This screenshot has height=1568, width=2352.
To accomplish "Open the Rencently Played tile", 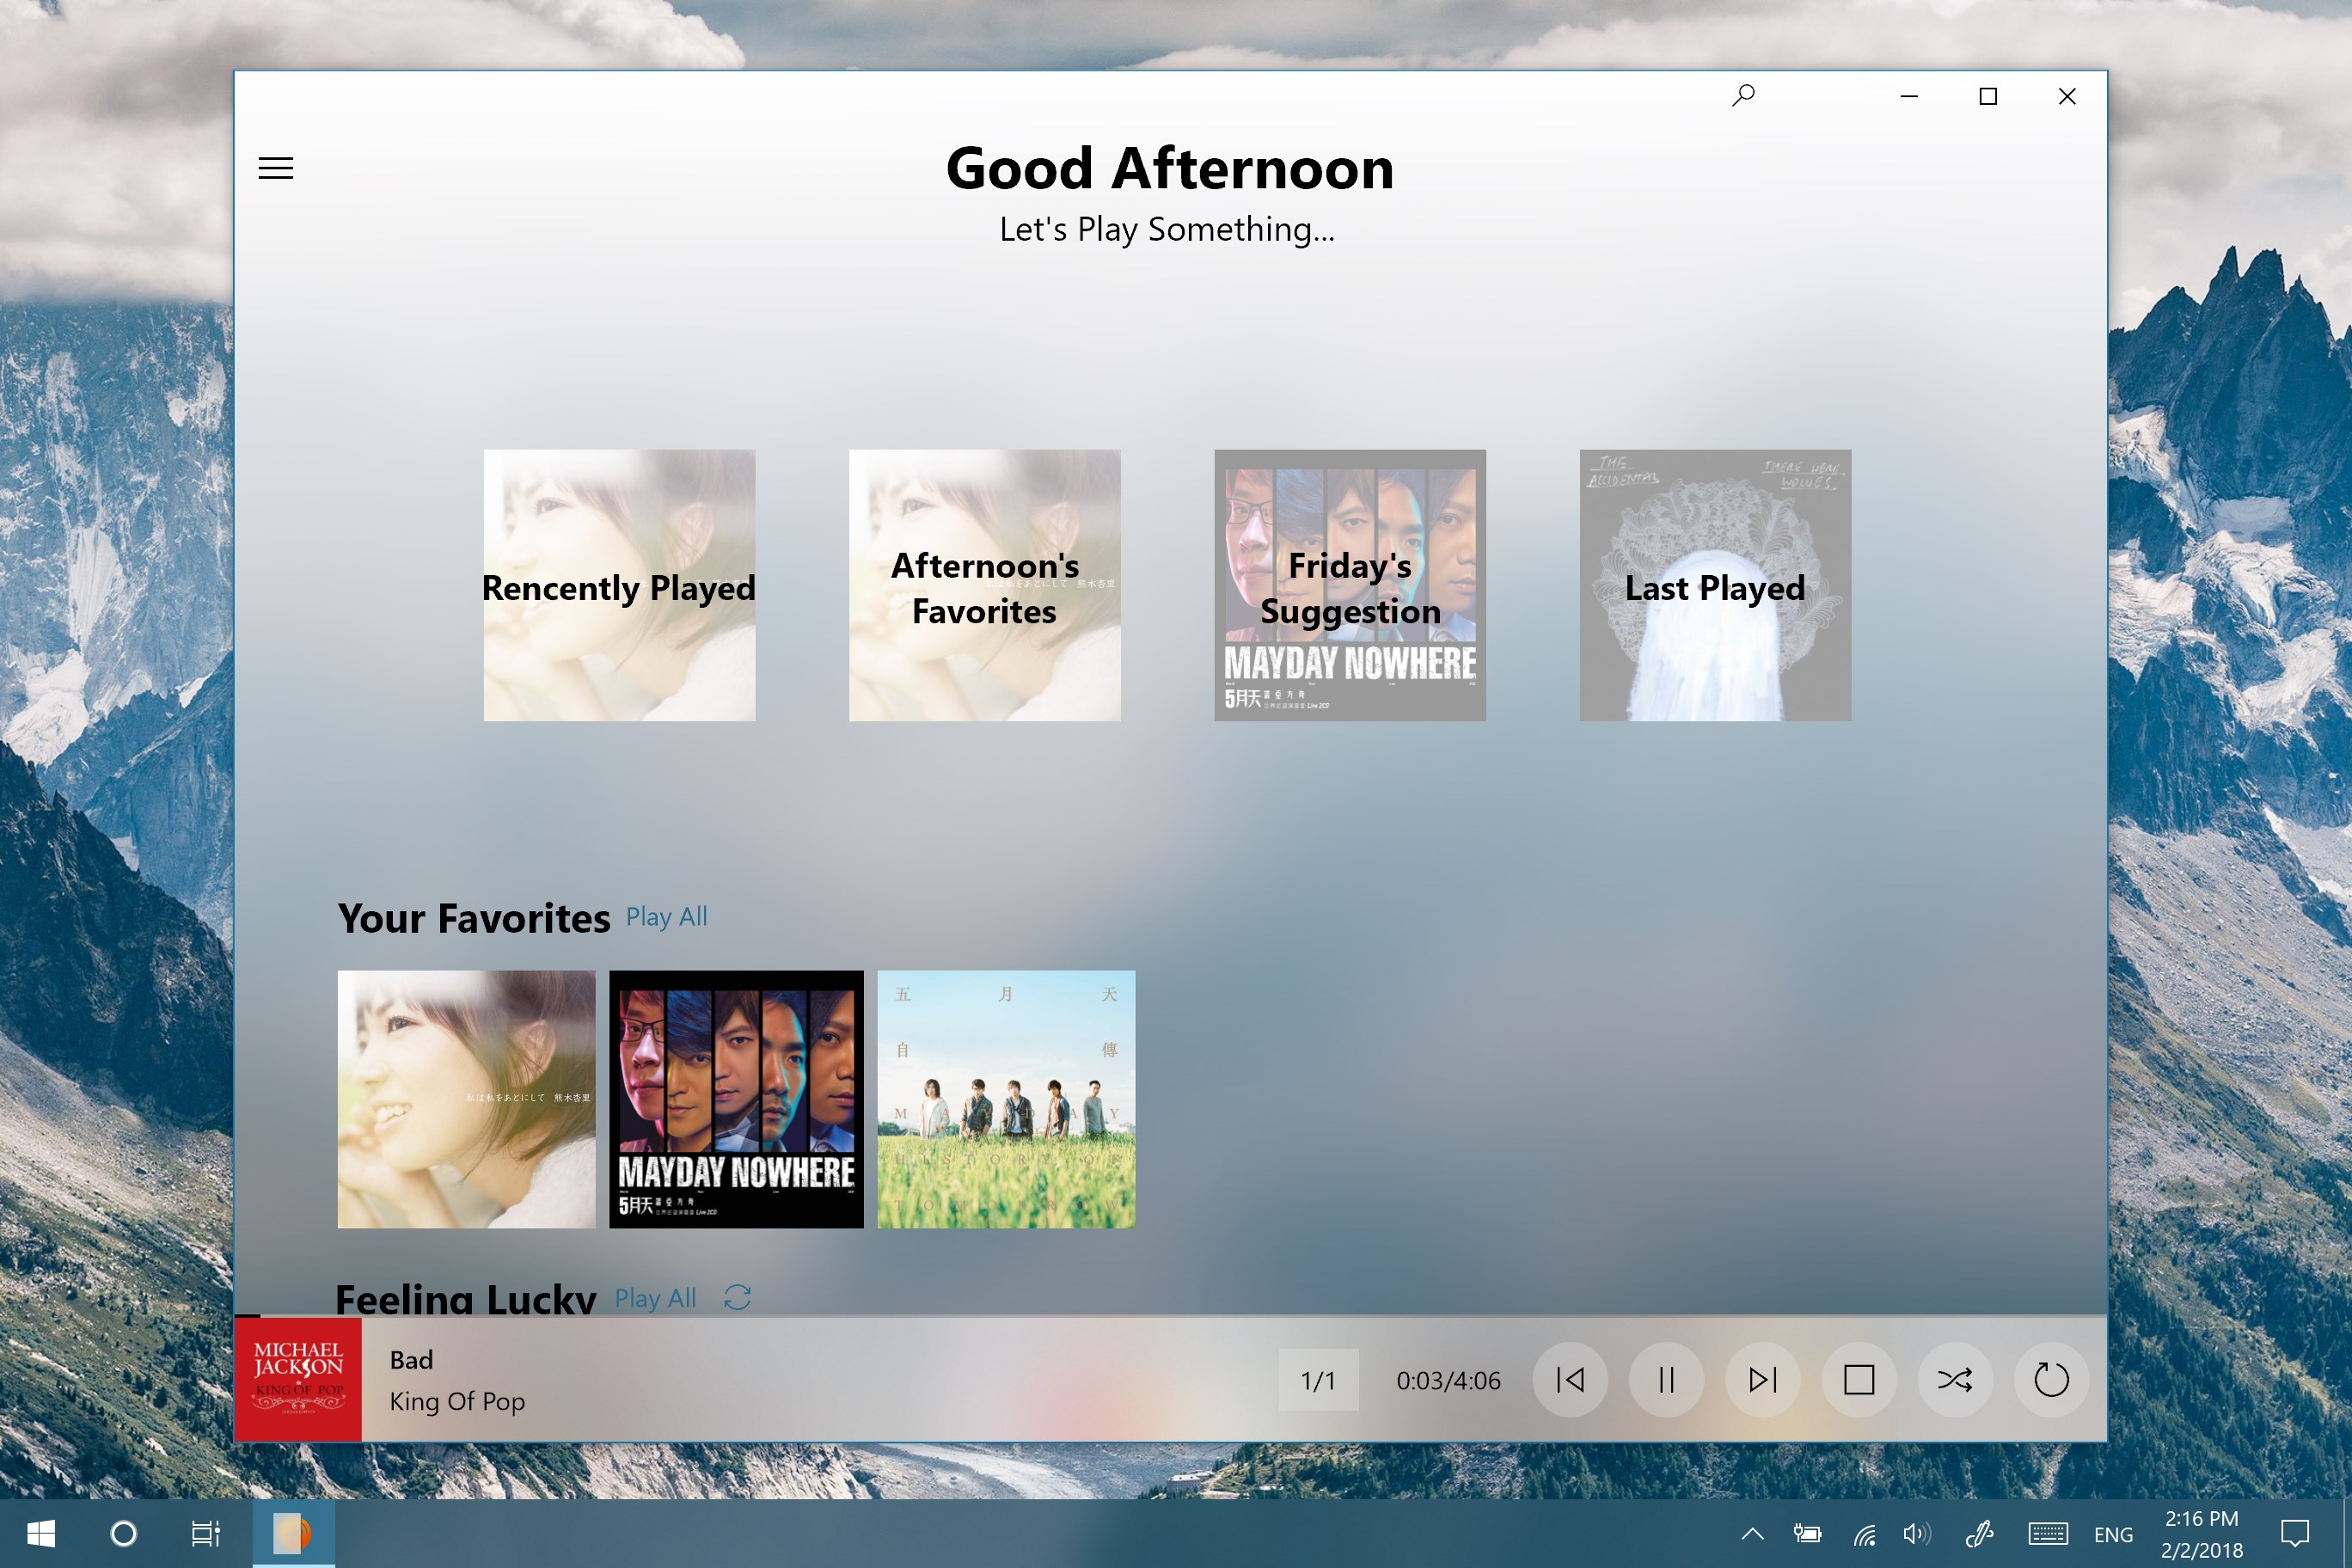I will click(619, 585).
